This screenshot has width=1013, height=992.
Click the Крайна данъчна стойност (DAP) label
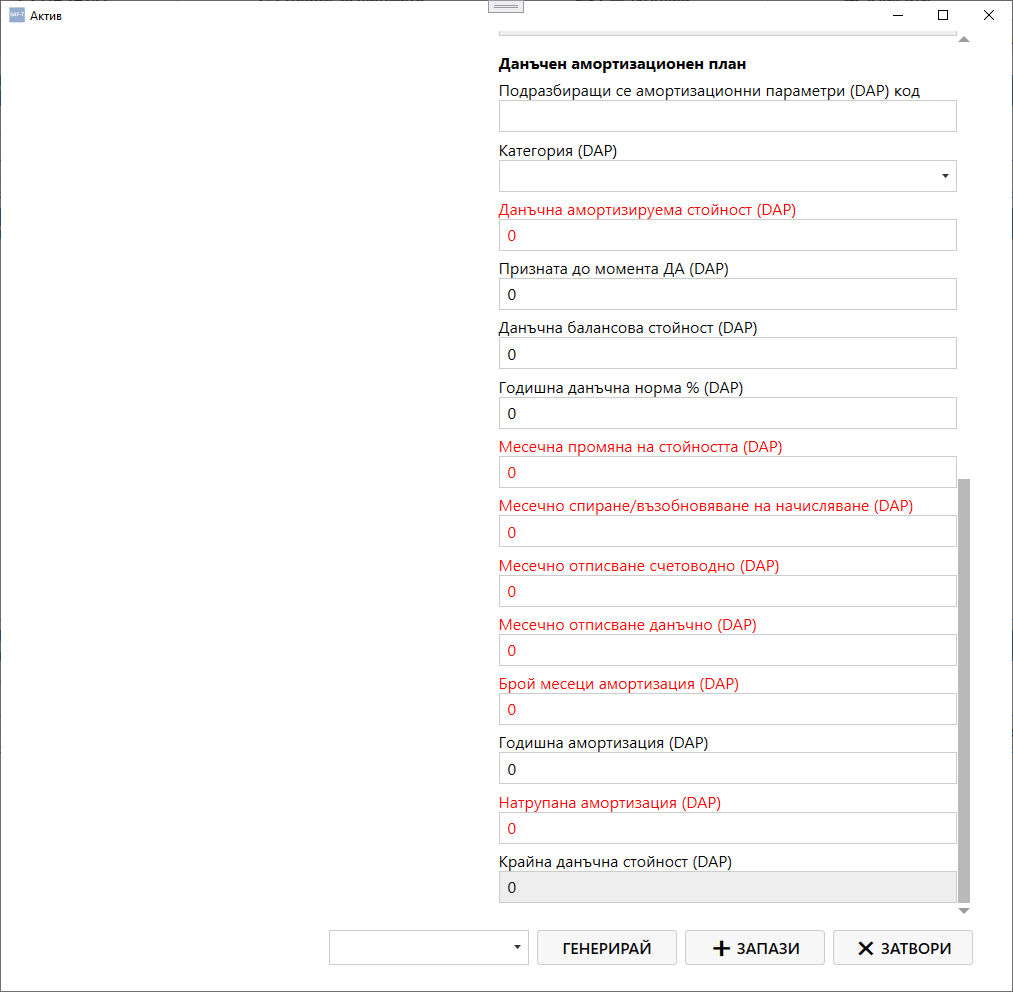coord(615,862)
